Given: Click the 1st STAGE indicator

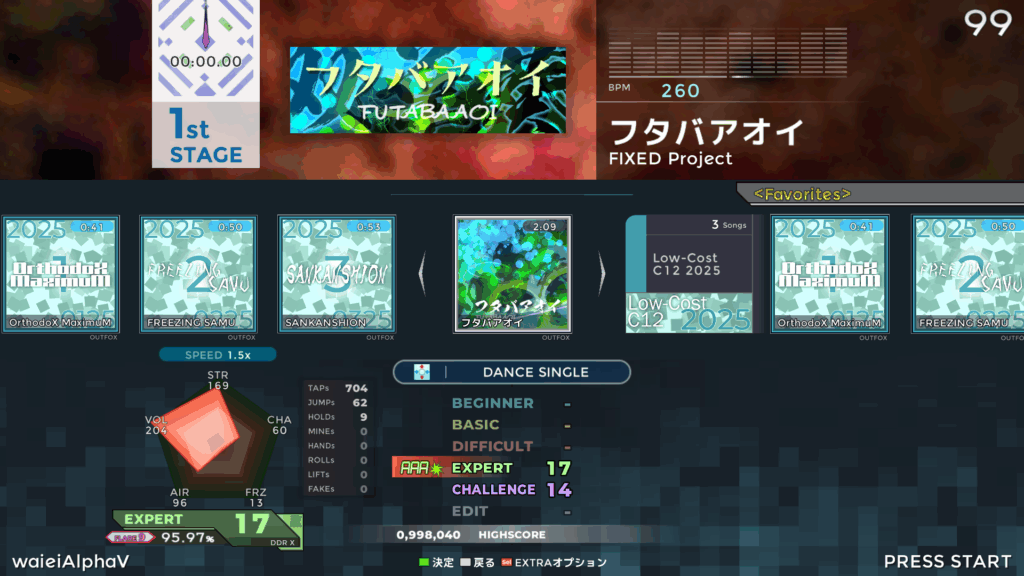Looking at the screenshot, I should click(x=206, y=135).
